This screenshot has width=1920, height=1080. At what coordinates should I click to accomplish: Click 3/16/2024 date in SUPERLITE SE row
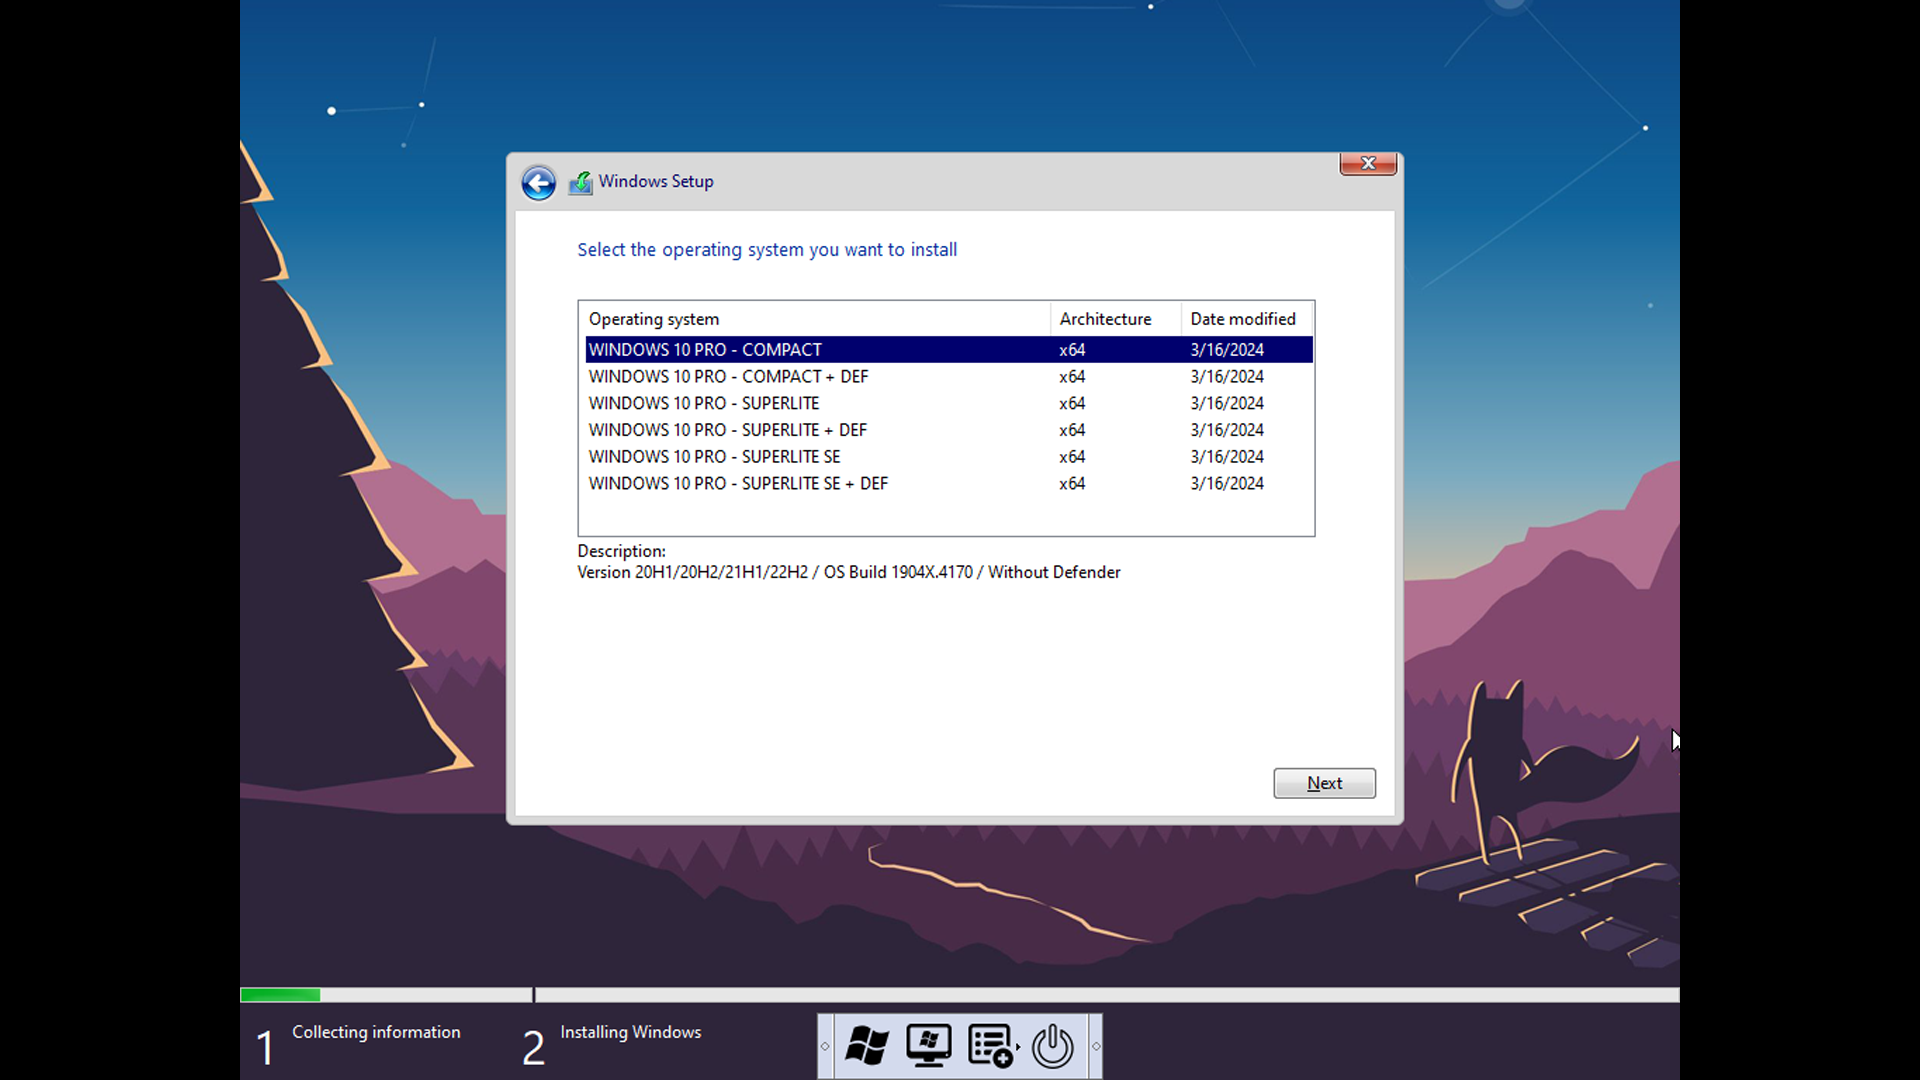pos(1227,457)
